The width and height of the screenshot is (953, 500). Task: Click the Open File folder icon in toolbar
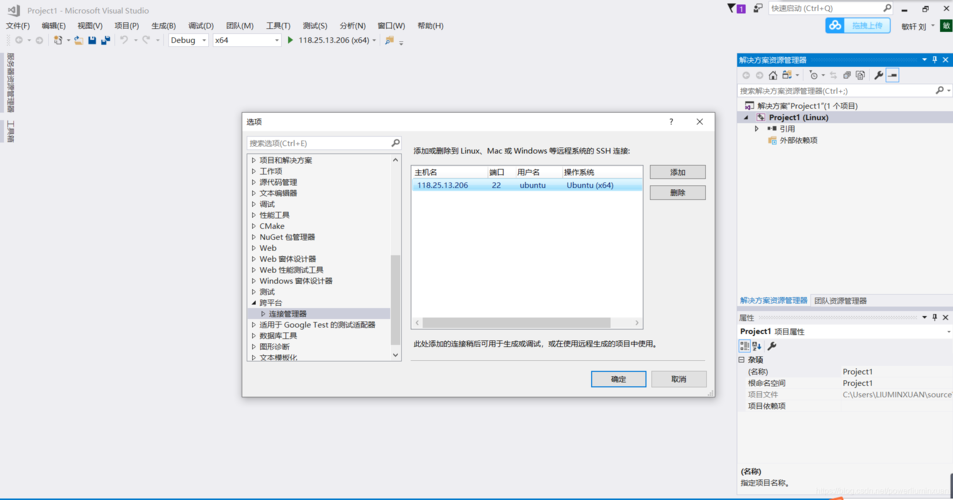click(78, 40)
